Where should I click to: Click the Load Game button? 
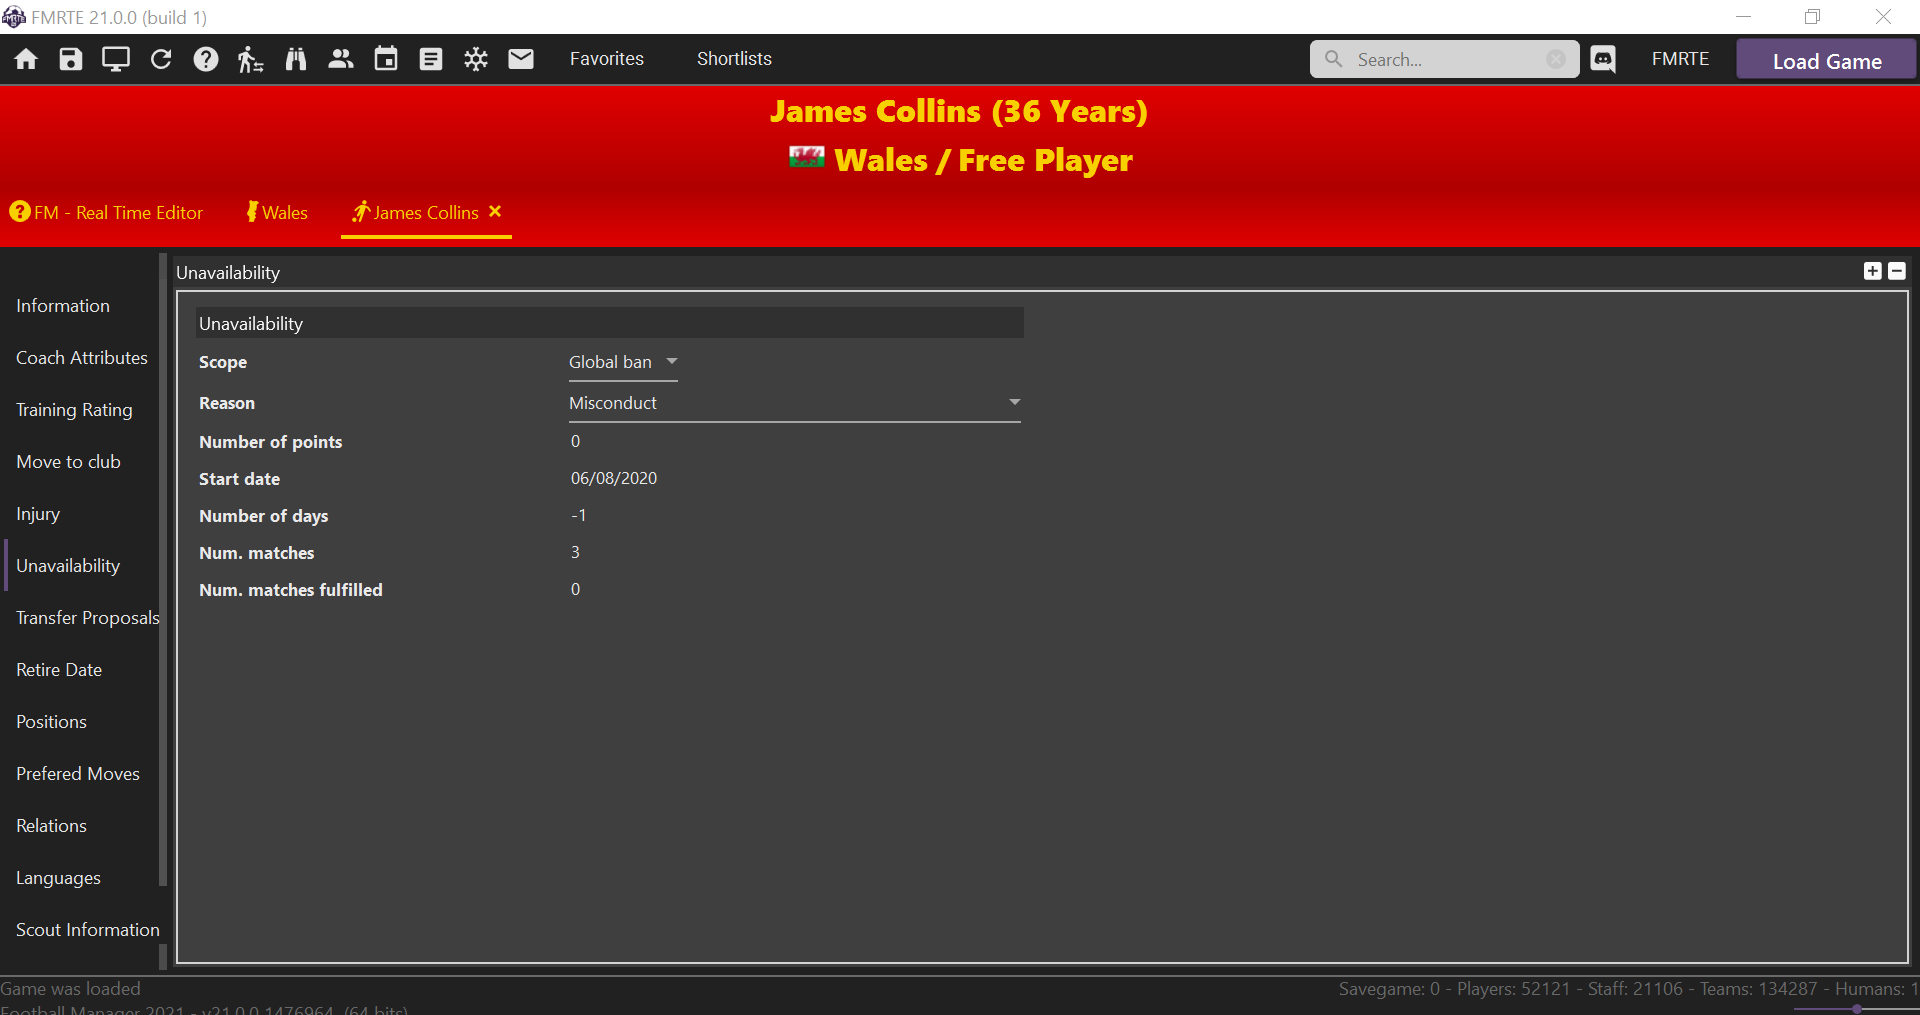1826,60
